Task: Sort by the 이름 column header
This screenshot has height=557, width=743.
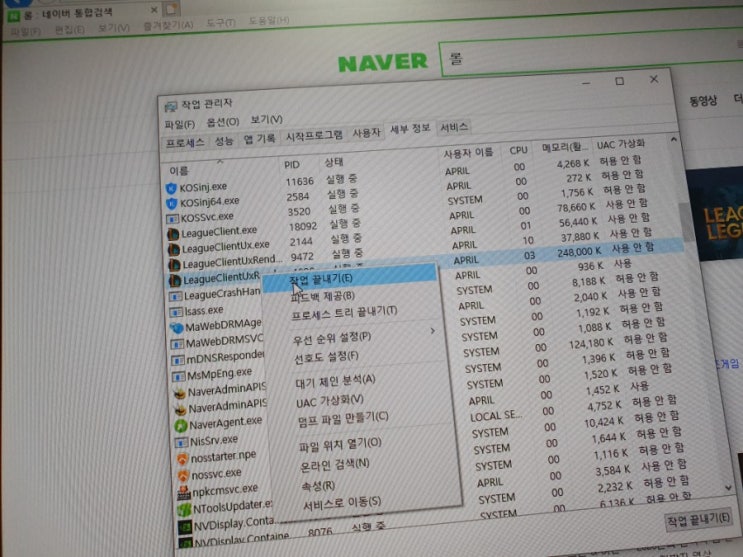Action: click(x=179, y=171)
